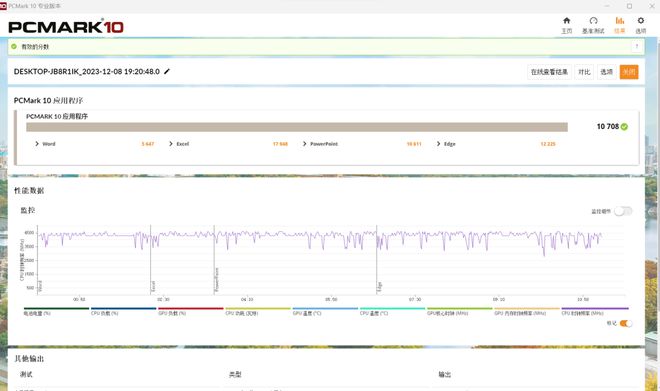This screenshot has height=391, width=660.
Task: Expand the Excel score details
Action: pyautogui.click(x=171, y=144)
